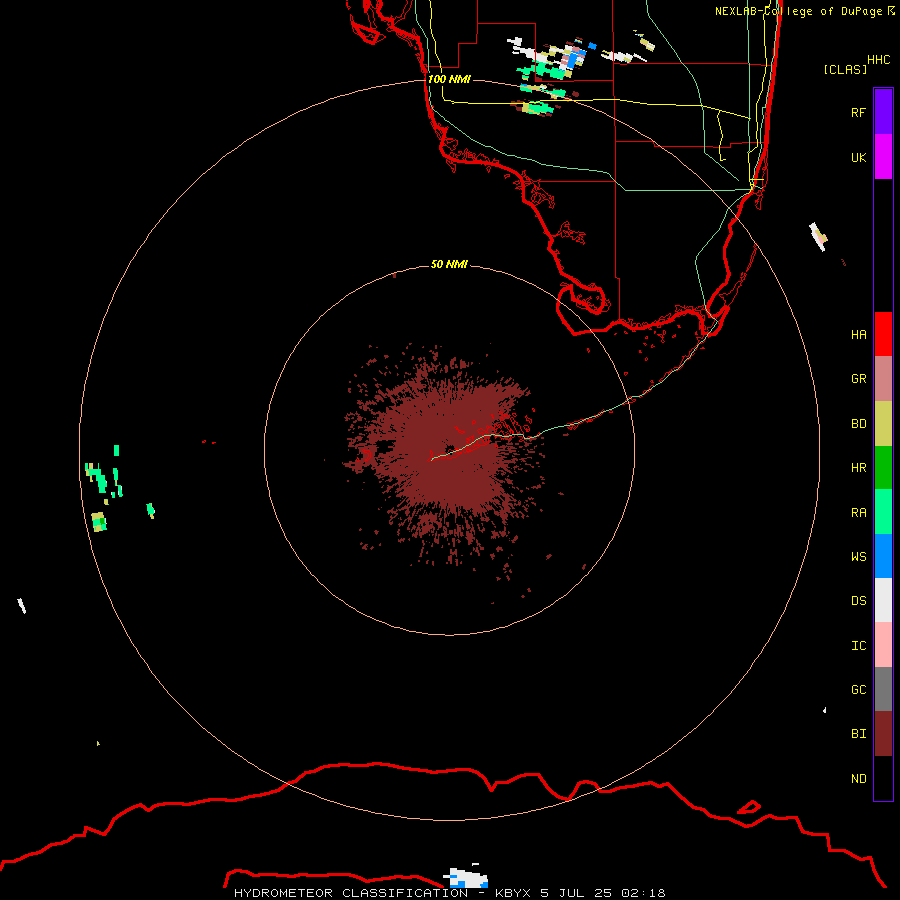900x900 pixels.
Task: Click the RA light green legend swatch
Action: pyautogui.click(x=883, y=512)
